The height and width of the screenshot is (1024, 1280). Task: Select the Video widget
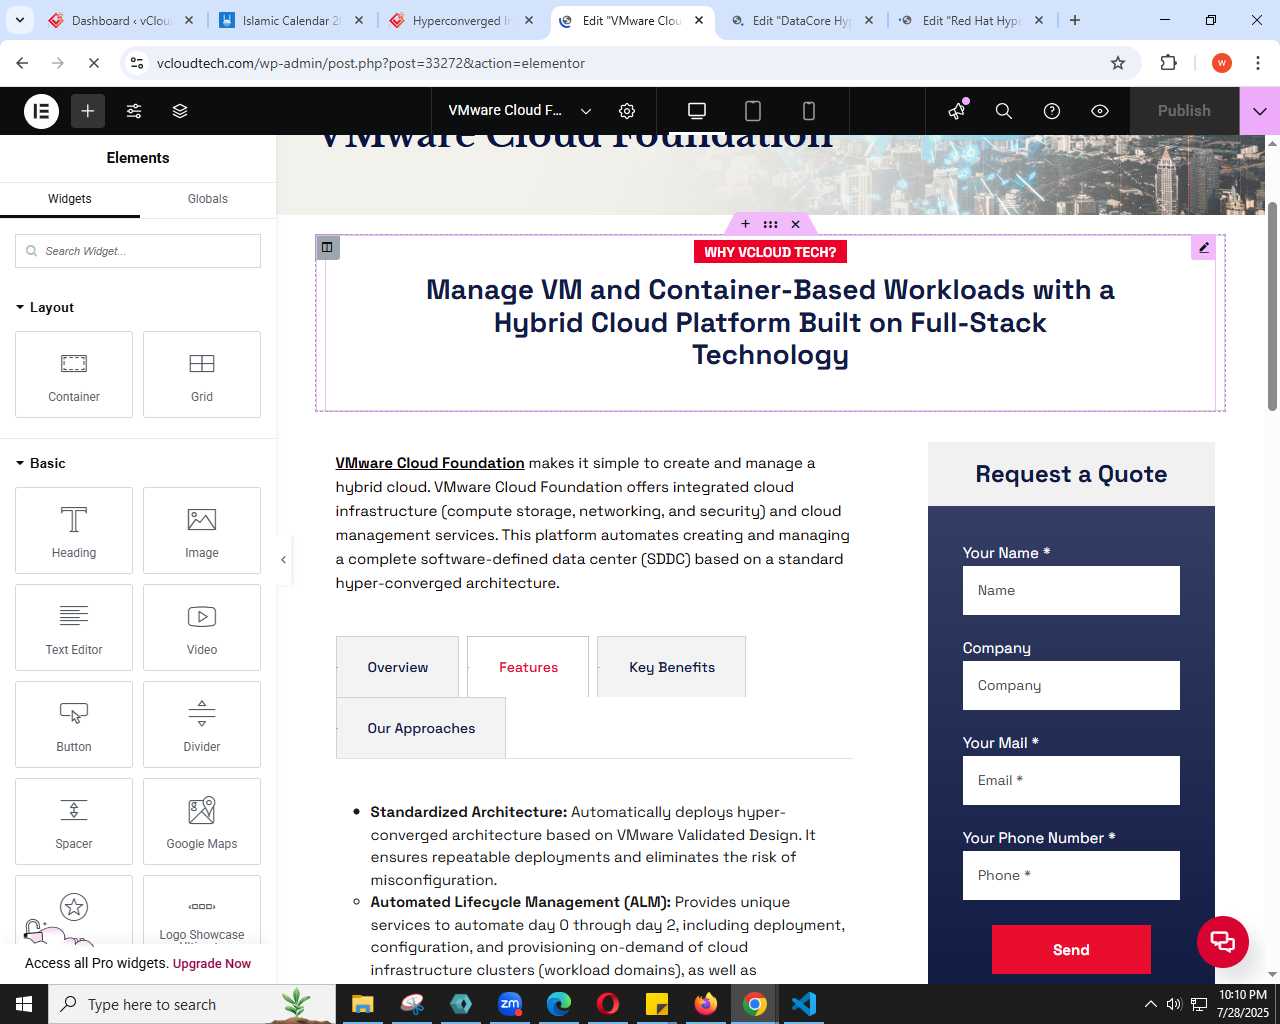coord(202,628)
